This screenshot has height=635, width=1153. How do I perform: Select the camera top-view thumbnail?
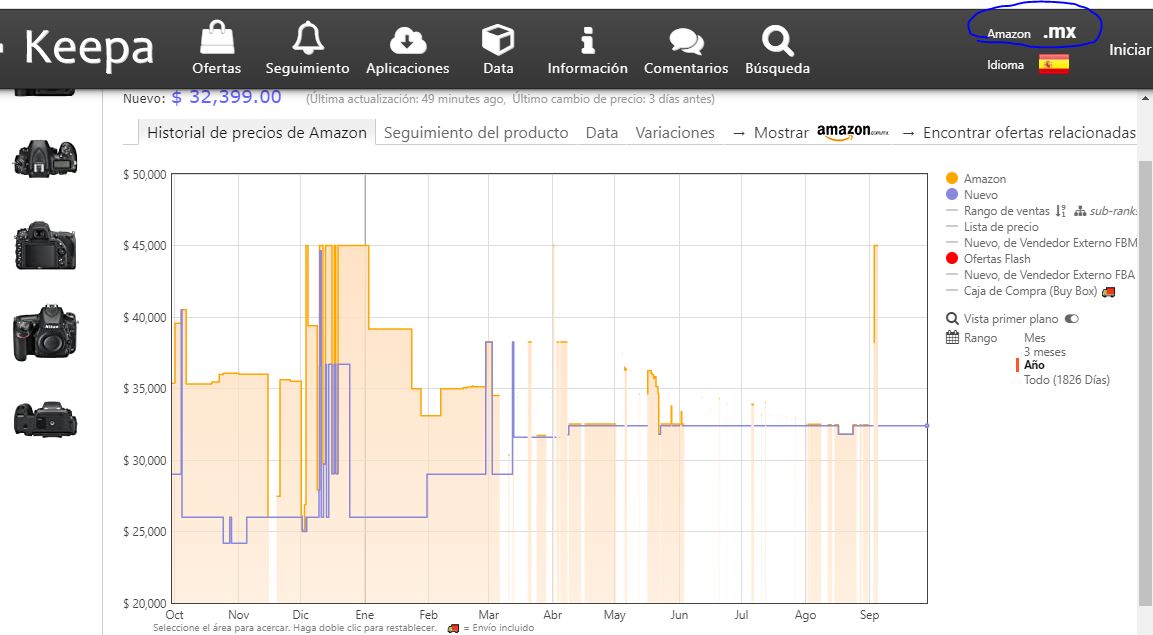46,159
